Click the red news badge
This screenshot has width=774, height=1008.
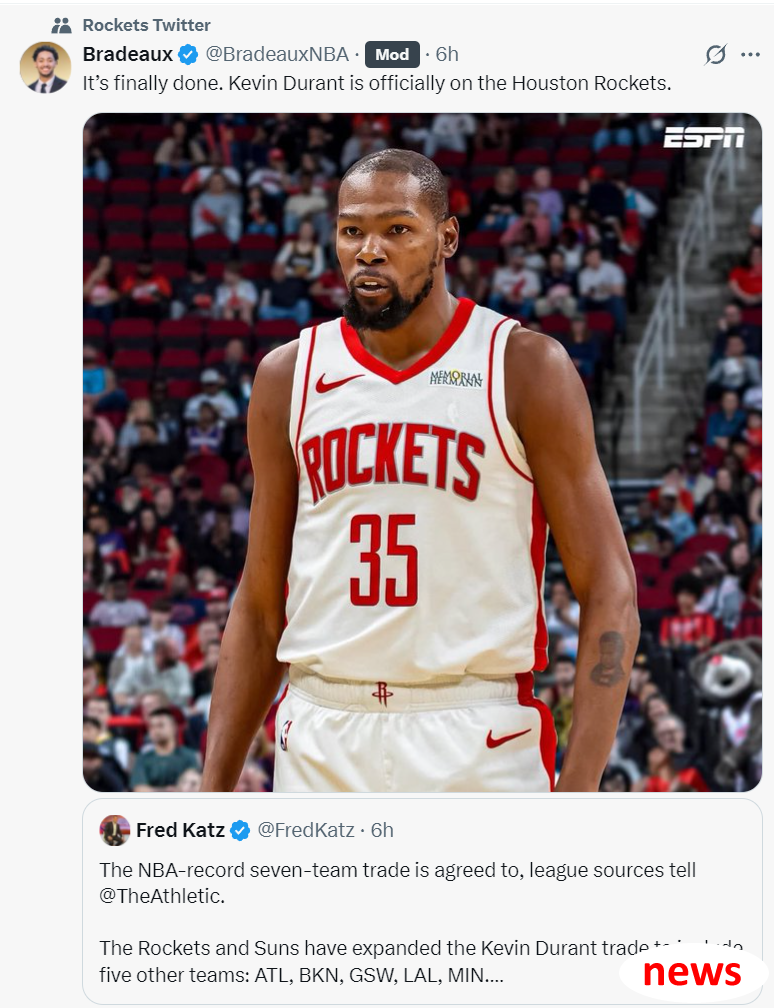(x=692, y=973)
